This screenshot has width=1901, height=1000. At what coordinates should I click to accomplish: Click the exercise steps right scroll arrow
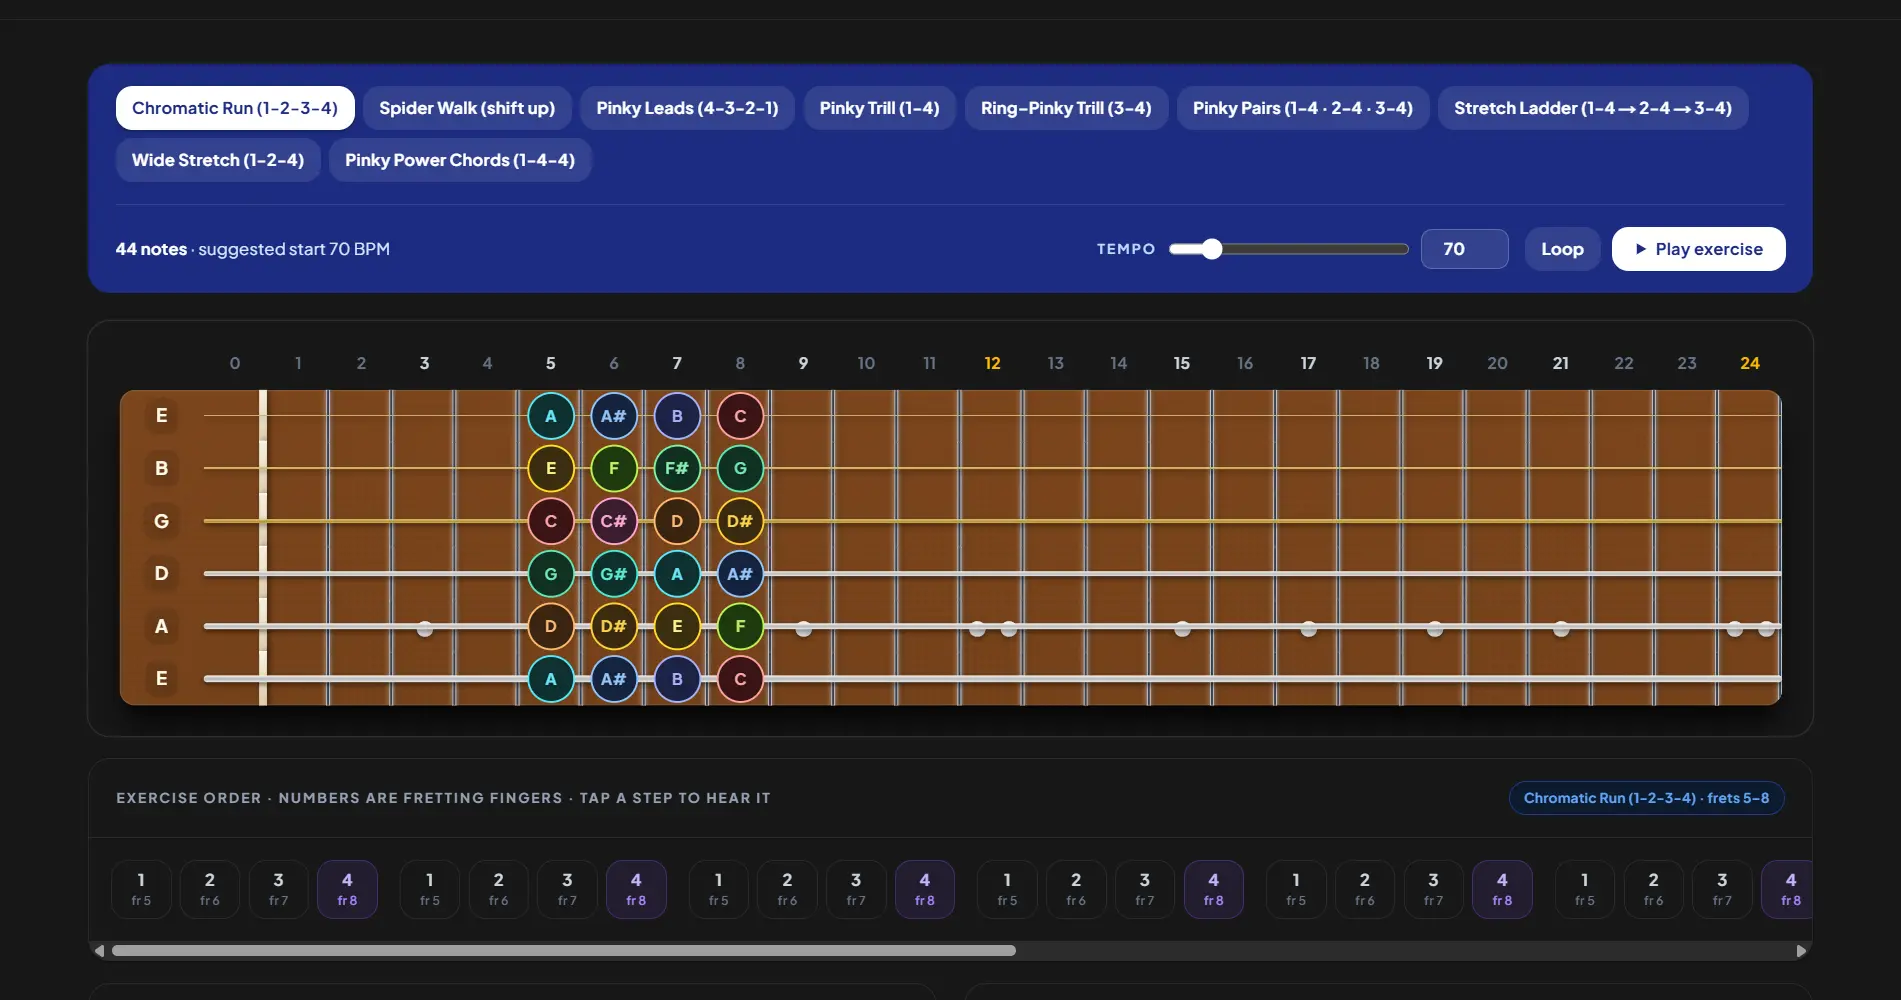[1801, 951]
